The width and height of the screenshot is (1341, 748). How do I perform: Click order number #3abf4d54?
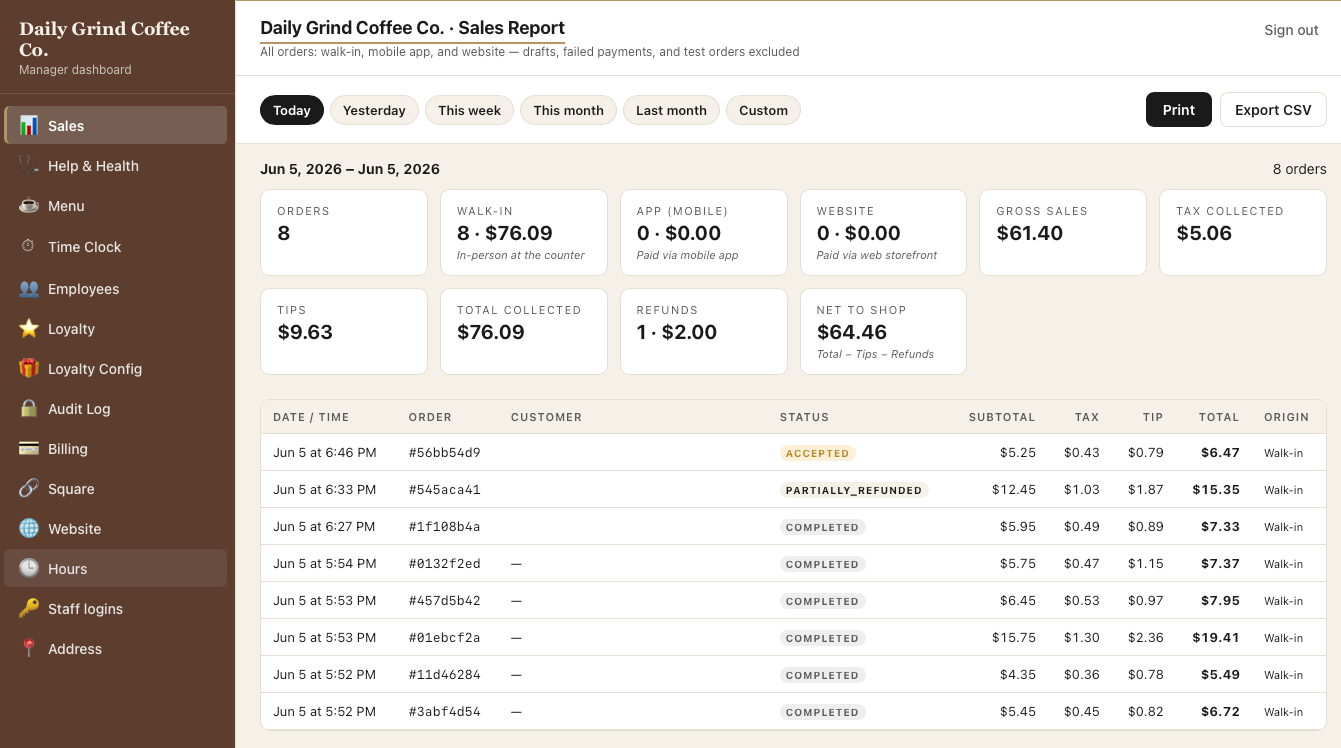point(444,712)
